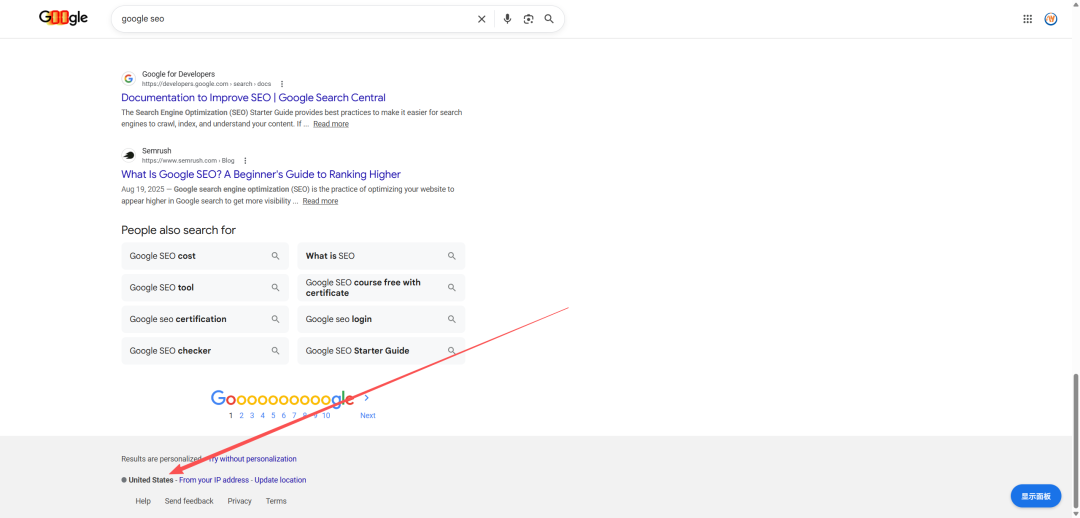This screenshot has height=518, width=1080.
Task: Go to results page 3
Action: [x=252, y=415]
